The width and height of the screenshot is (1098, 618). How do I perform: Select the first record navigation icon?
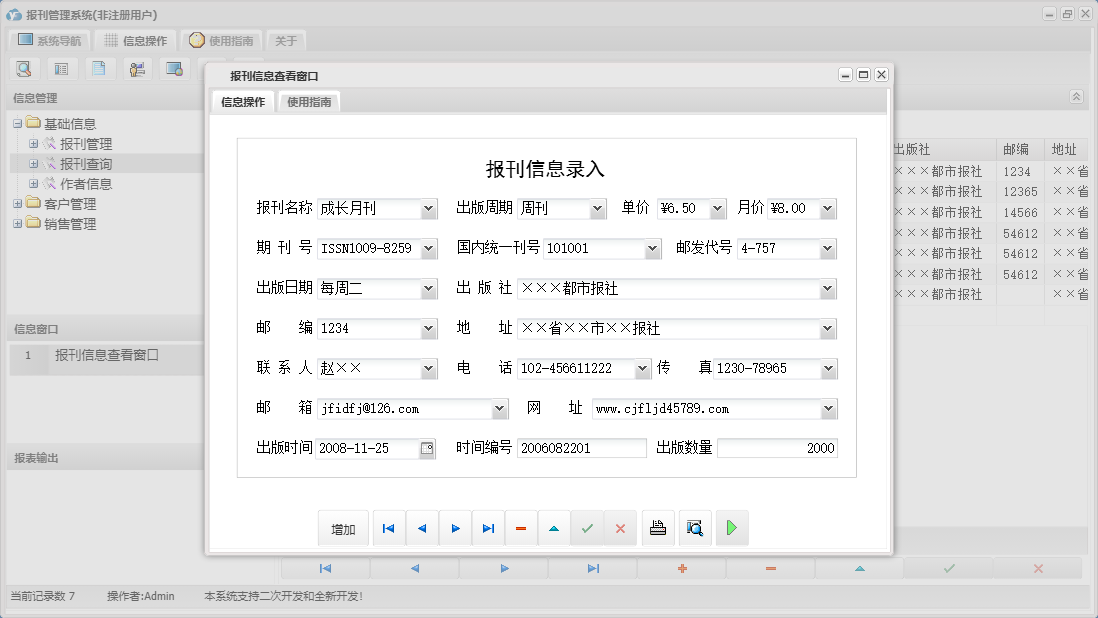(388, 528)
